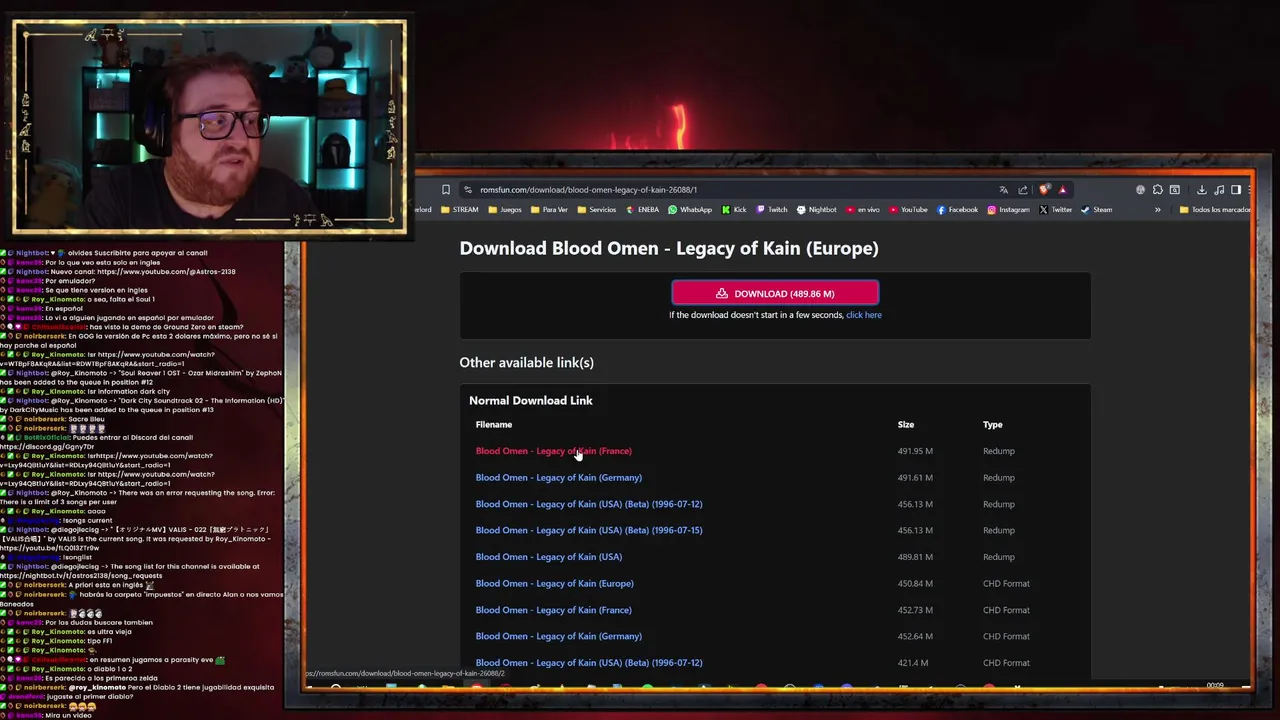Open the 'Todos los marcadores' folder

click(x=1215, y=210)
